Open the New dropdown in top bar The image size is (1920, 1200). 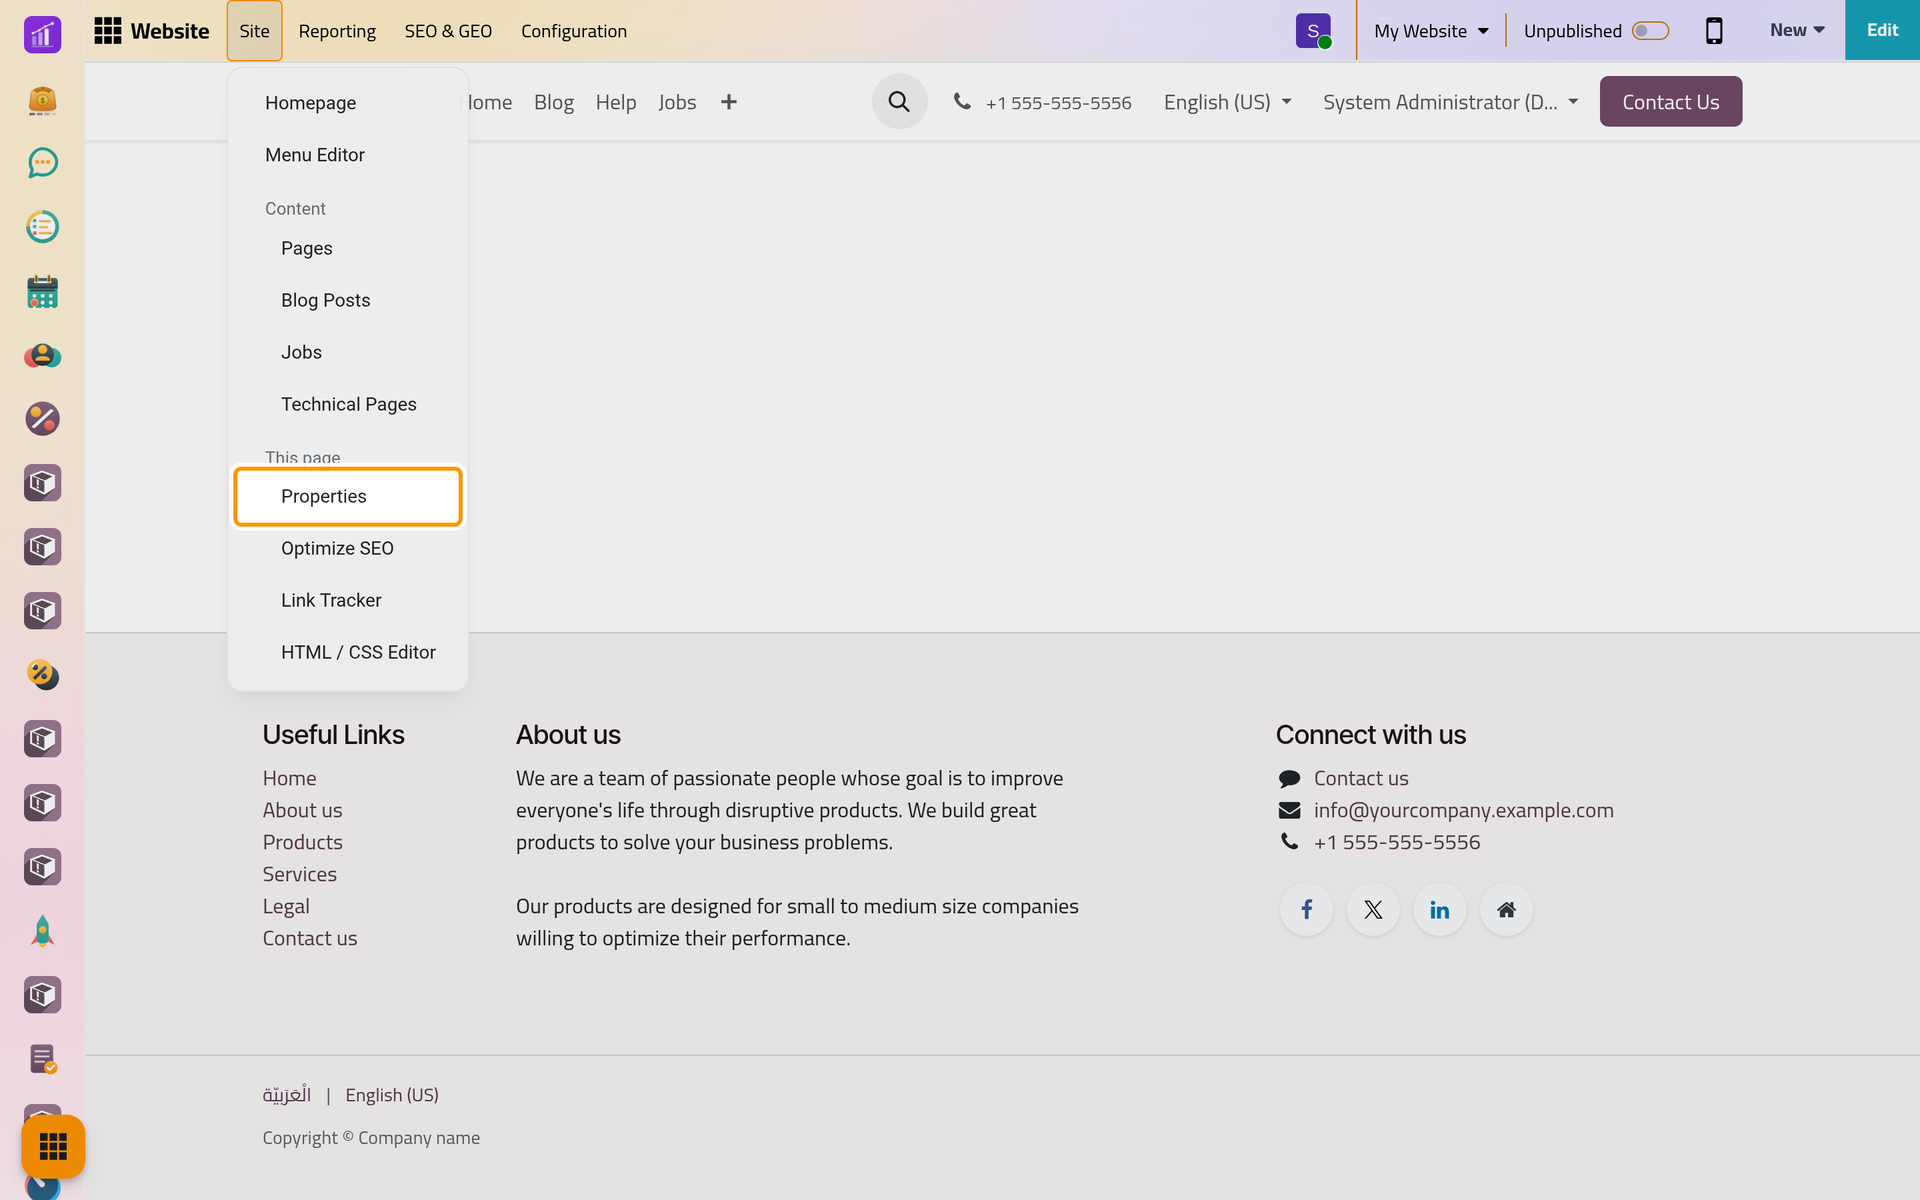pos(1797,30)
